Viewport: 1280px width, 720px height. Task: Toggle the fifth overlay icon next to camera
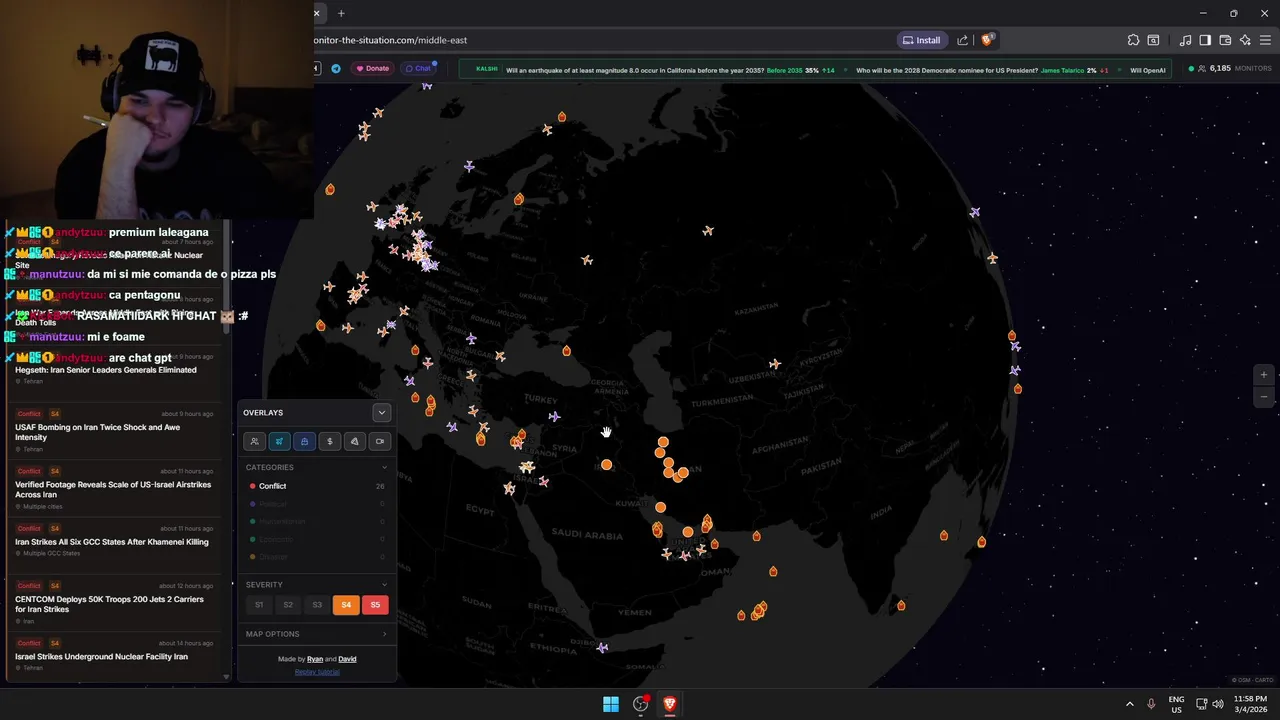354,441
